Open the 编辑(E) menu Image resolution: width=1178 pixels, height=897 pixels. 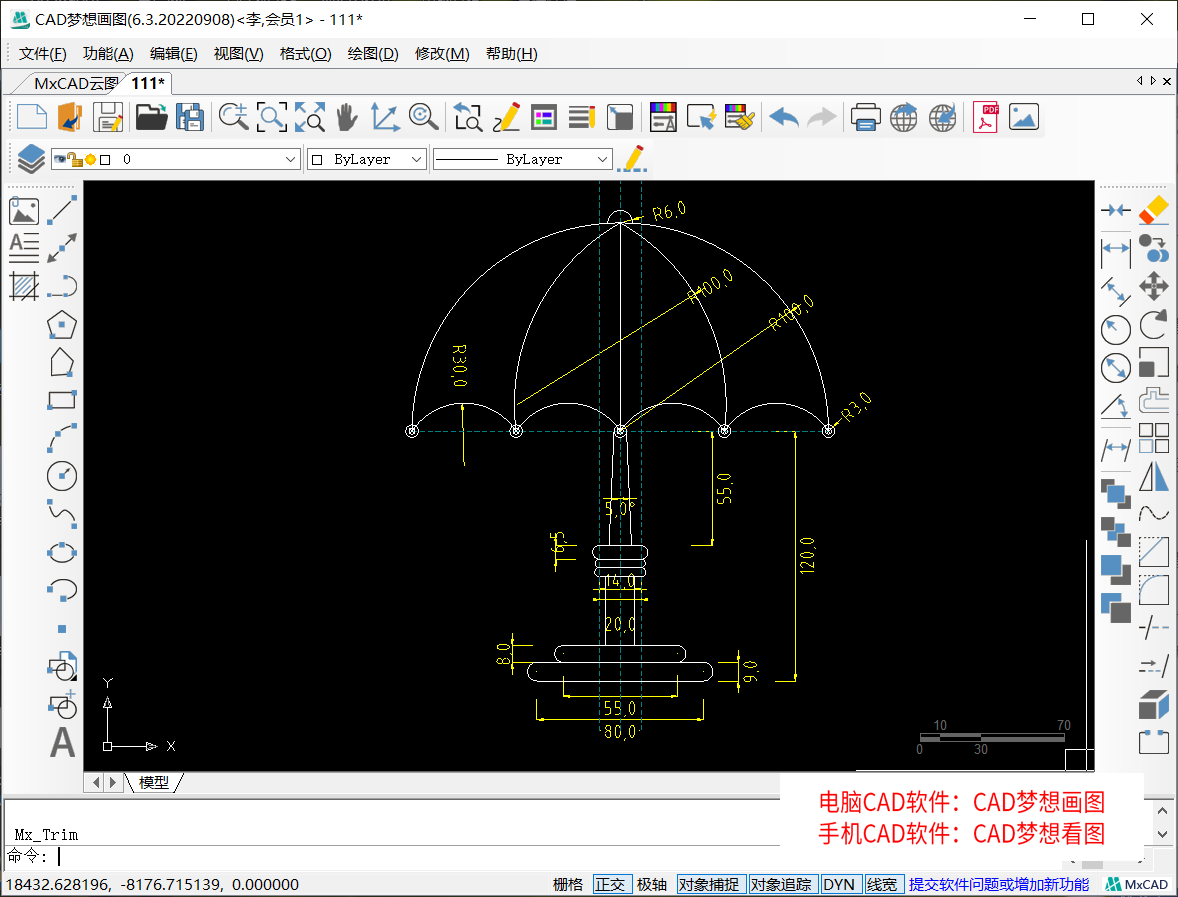tap(174, 53)
